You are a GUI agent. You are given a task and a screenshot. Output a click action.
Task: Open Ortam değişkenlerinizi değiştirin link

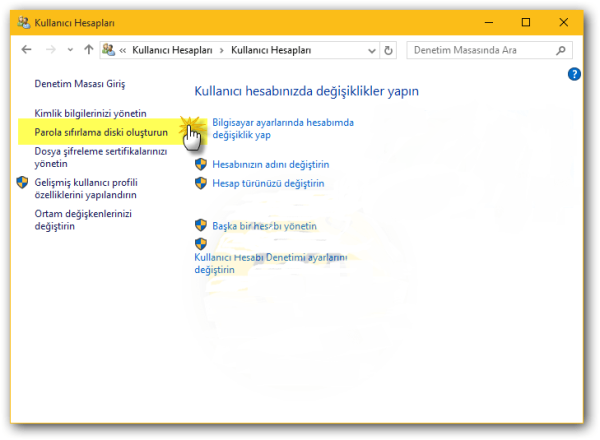coord(83,220)
